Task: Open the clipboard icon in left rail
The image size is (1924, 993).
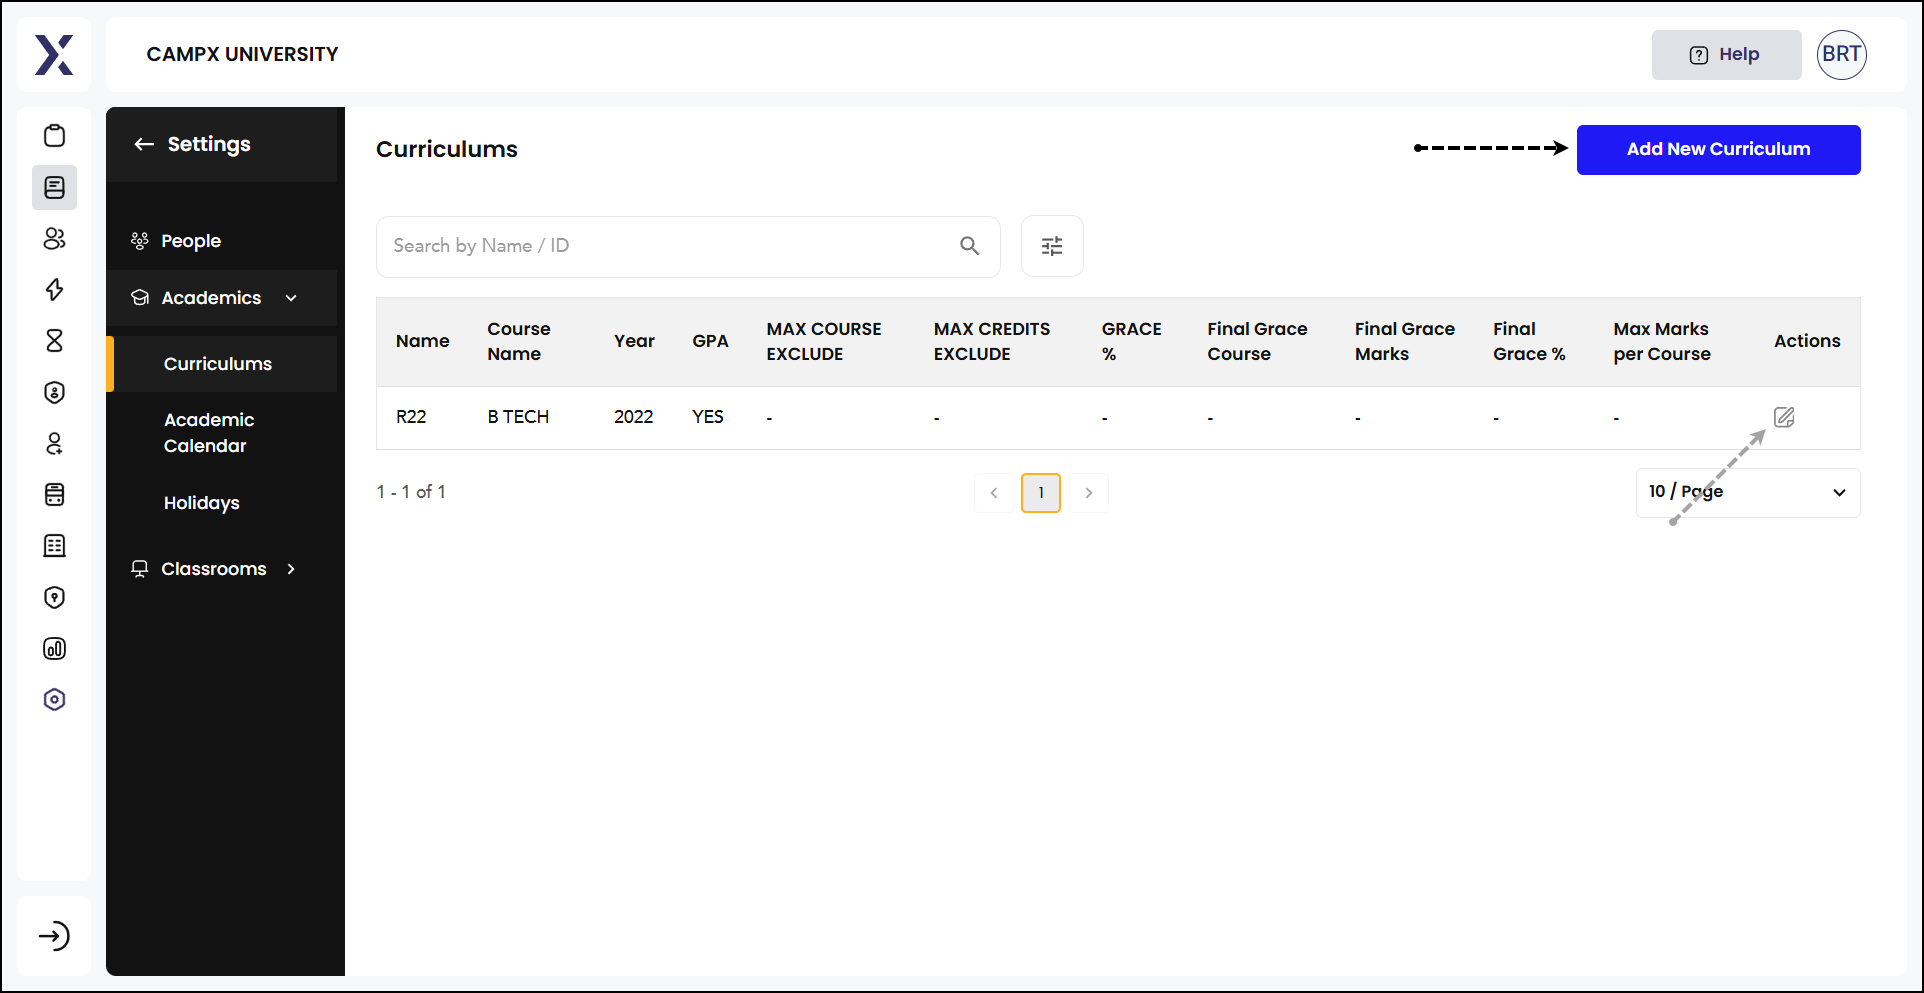Action: [x=55, y=136]
